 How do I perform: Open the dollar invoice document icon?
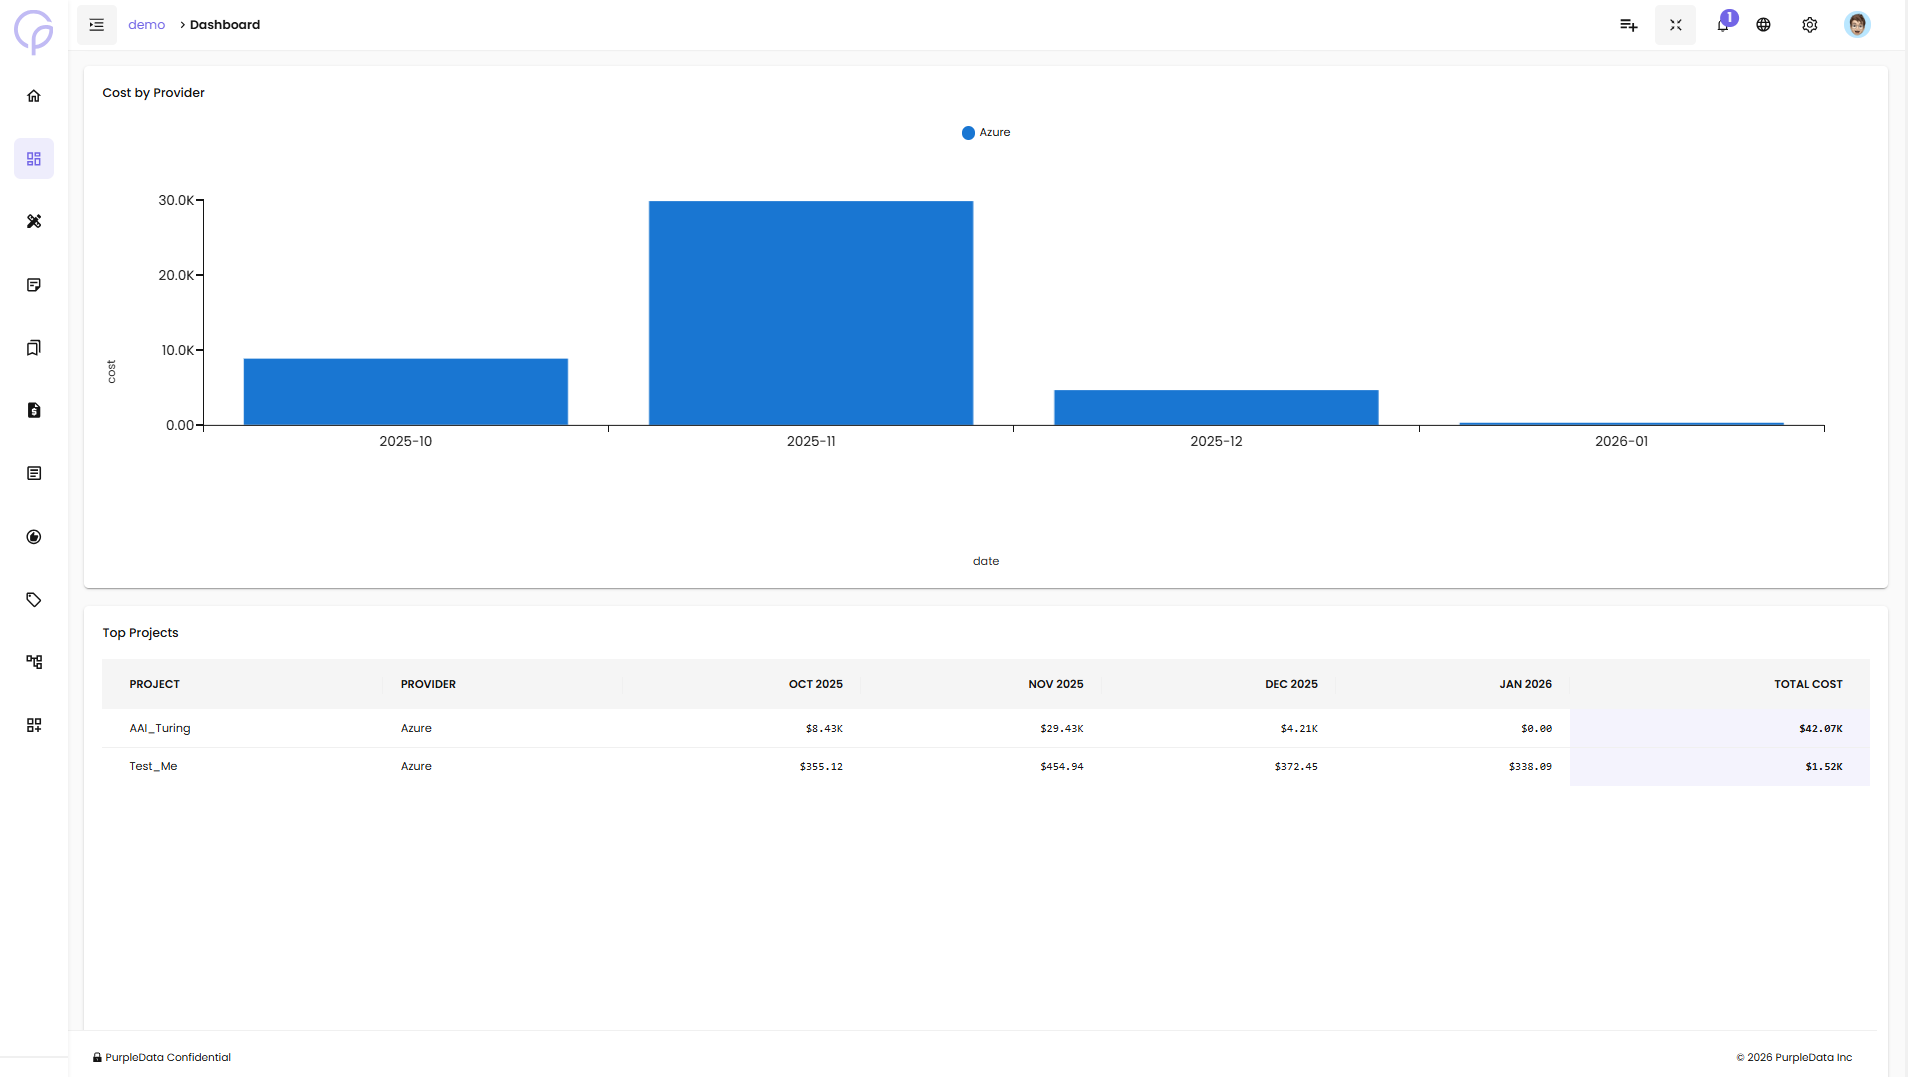(34, 410)
